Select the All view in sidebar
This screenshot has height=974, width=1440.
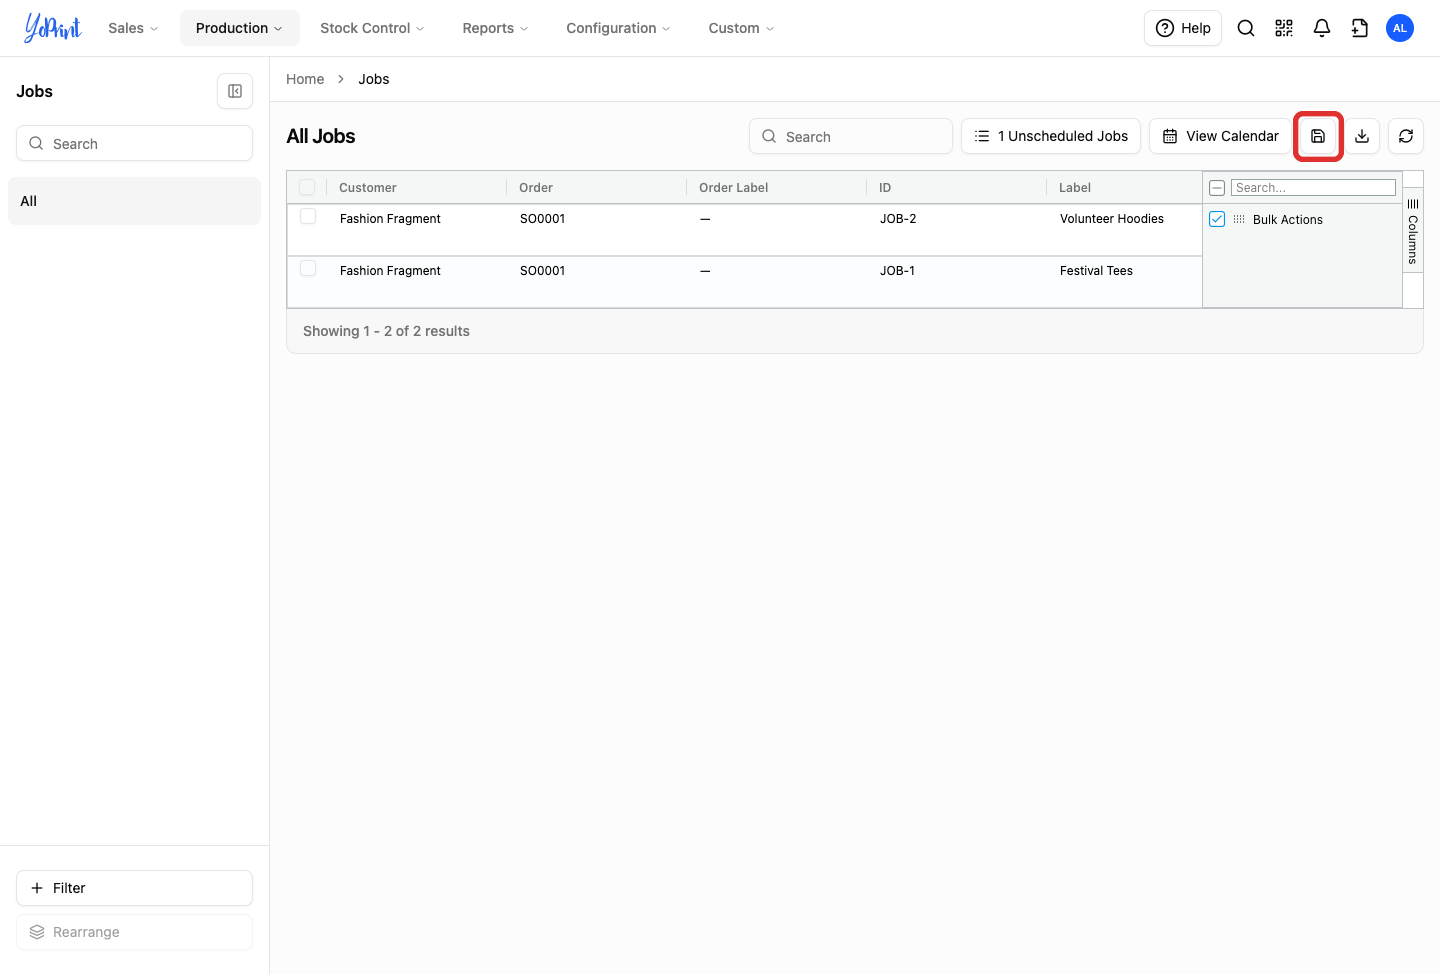[x=134, y=201]
